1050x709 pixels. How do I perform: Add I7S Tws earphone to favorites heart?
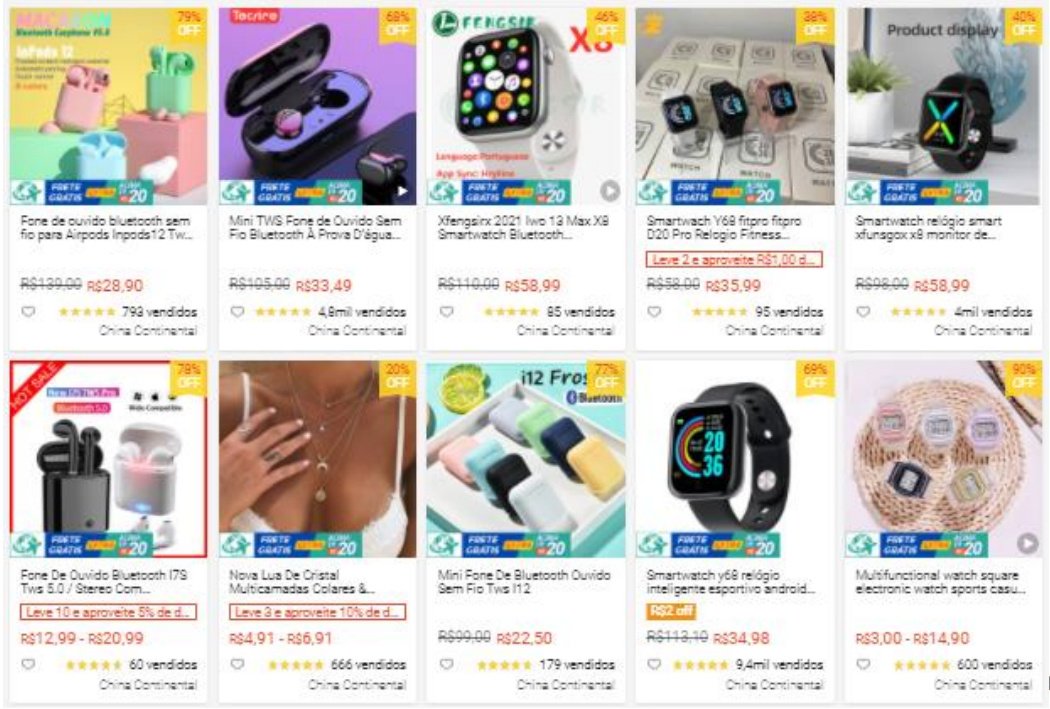(x=28, y=665)
